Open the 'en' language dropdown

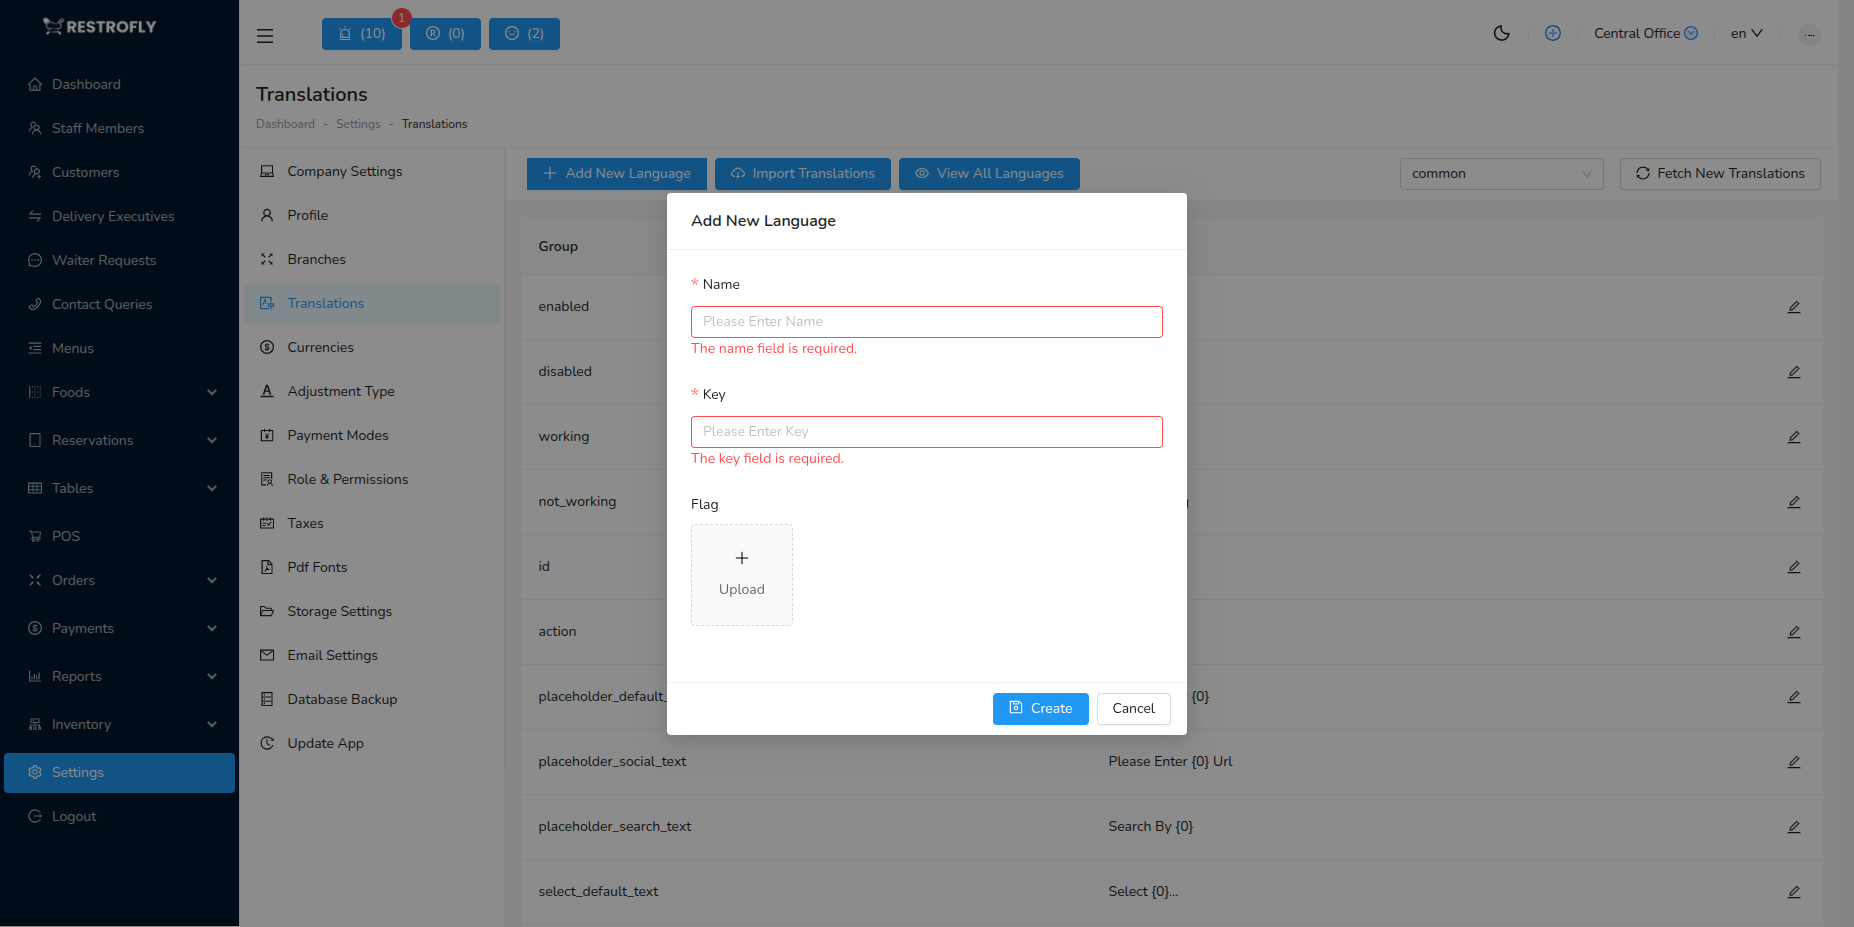(x=1746, y=33)
